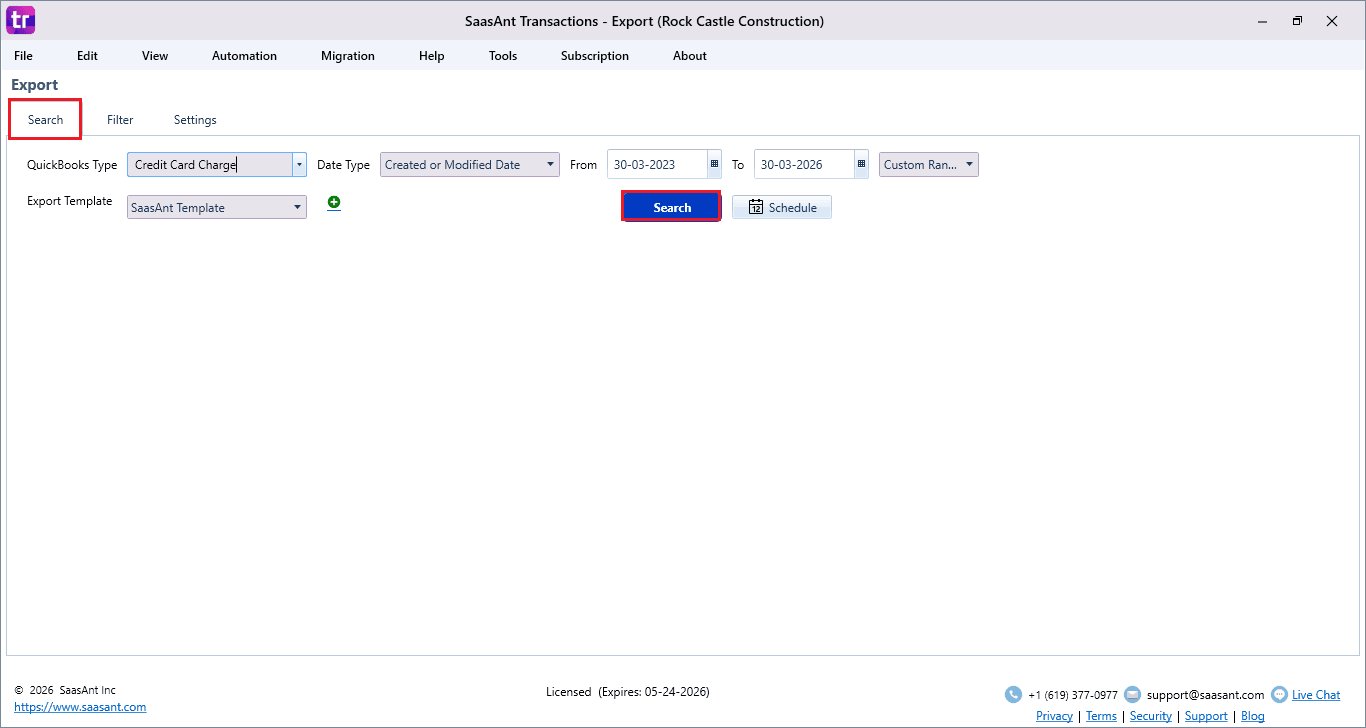Image resolution: width=1366 pixels, height=728 pixels.
Task: Switch to the Filter tab
Action: click(x=120, y=120)
